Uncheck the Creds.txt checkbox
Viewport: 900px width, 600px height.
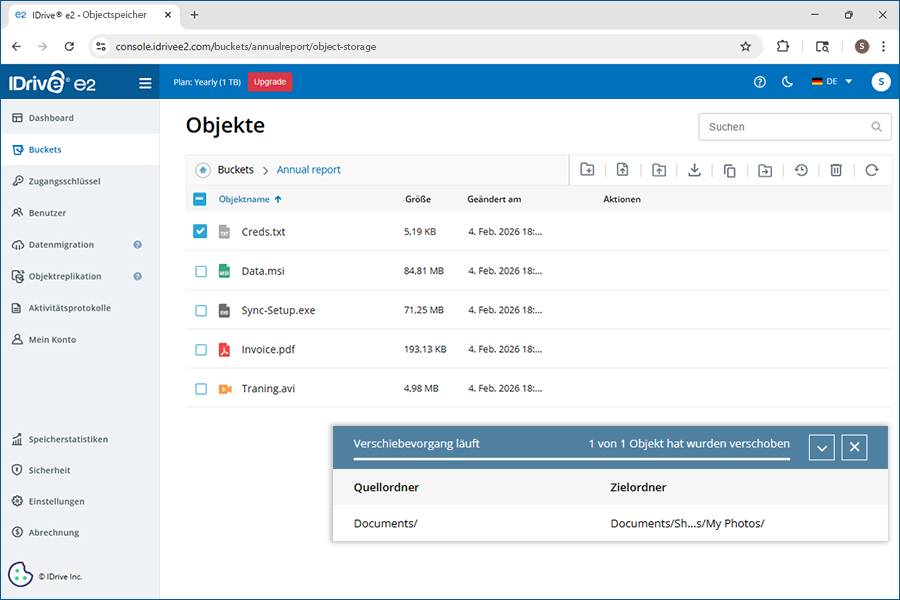click(x=200, y=231)
